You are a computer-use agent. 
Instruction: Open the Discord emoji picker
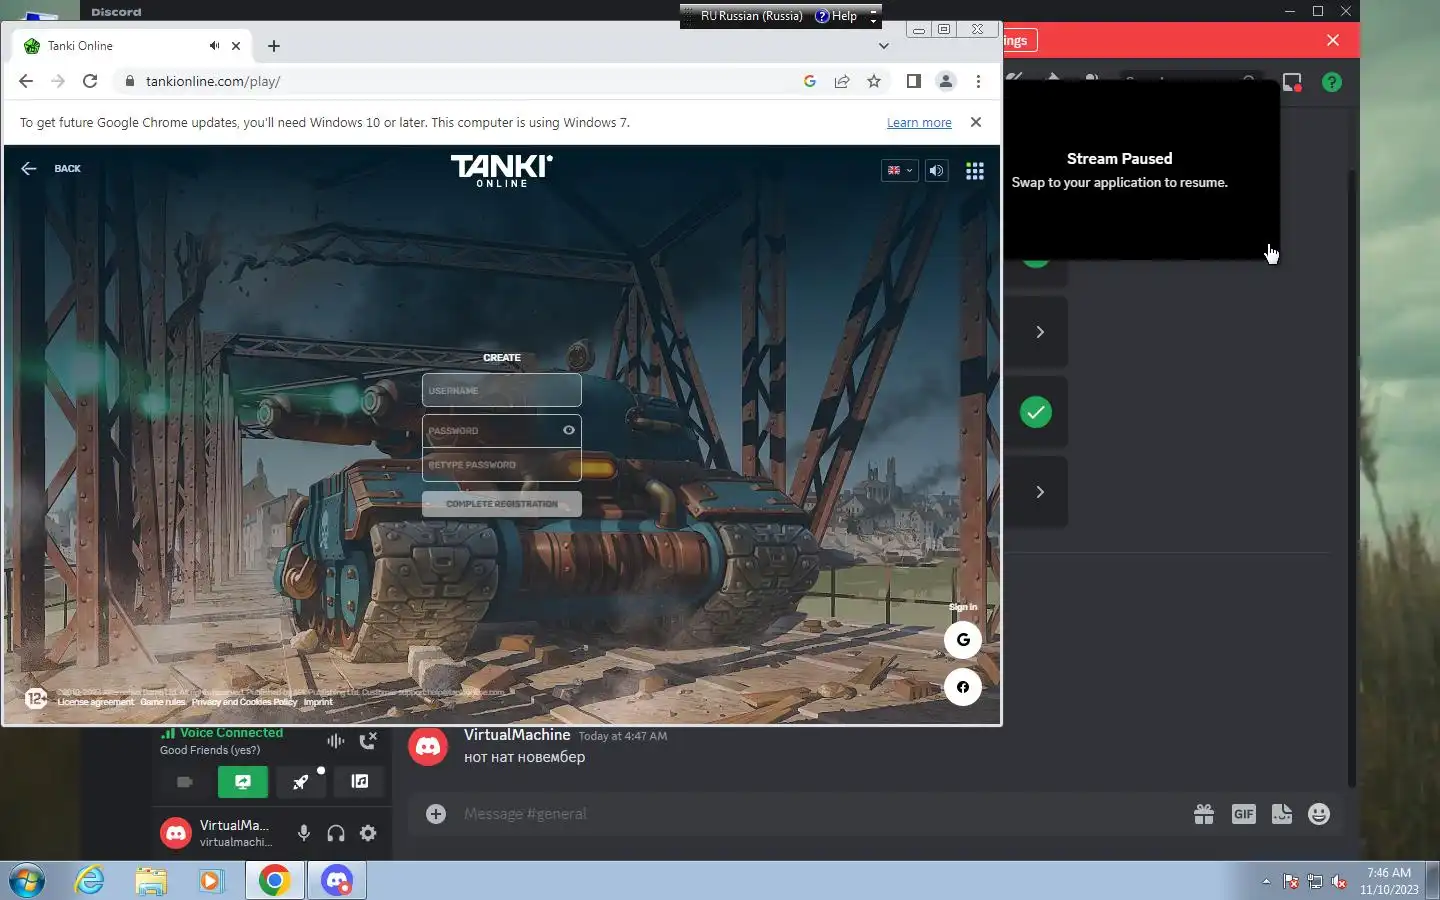pyautogui.click(x=1319, y=814)
